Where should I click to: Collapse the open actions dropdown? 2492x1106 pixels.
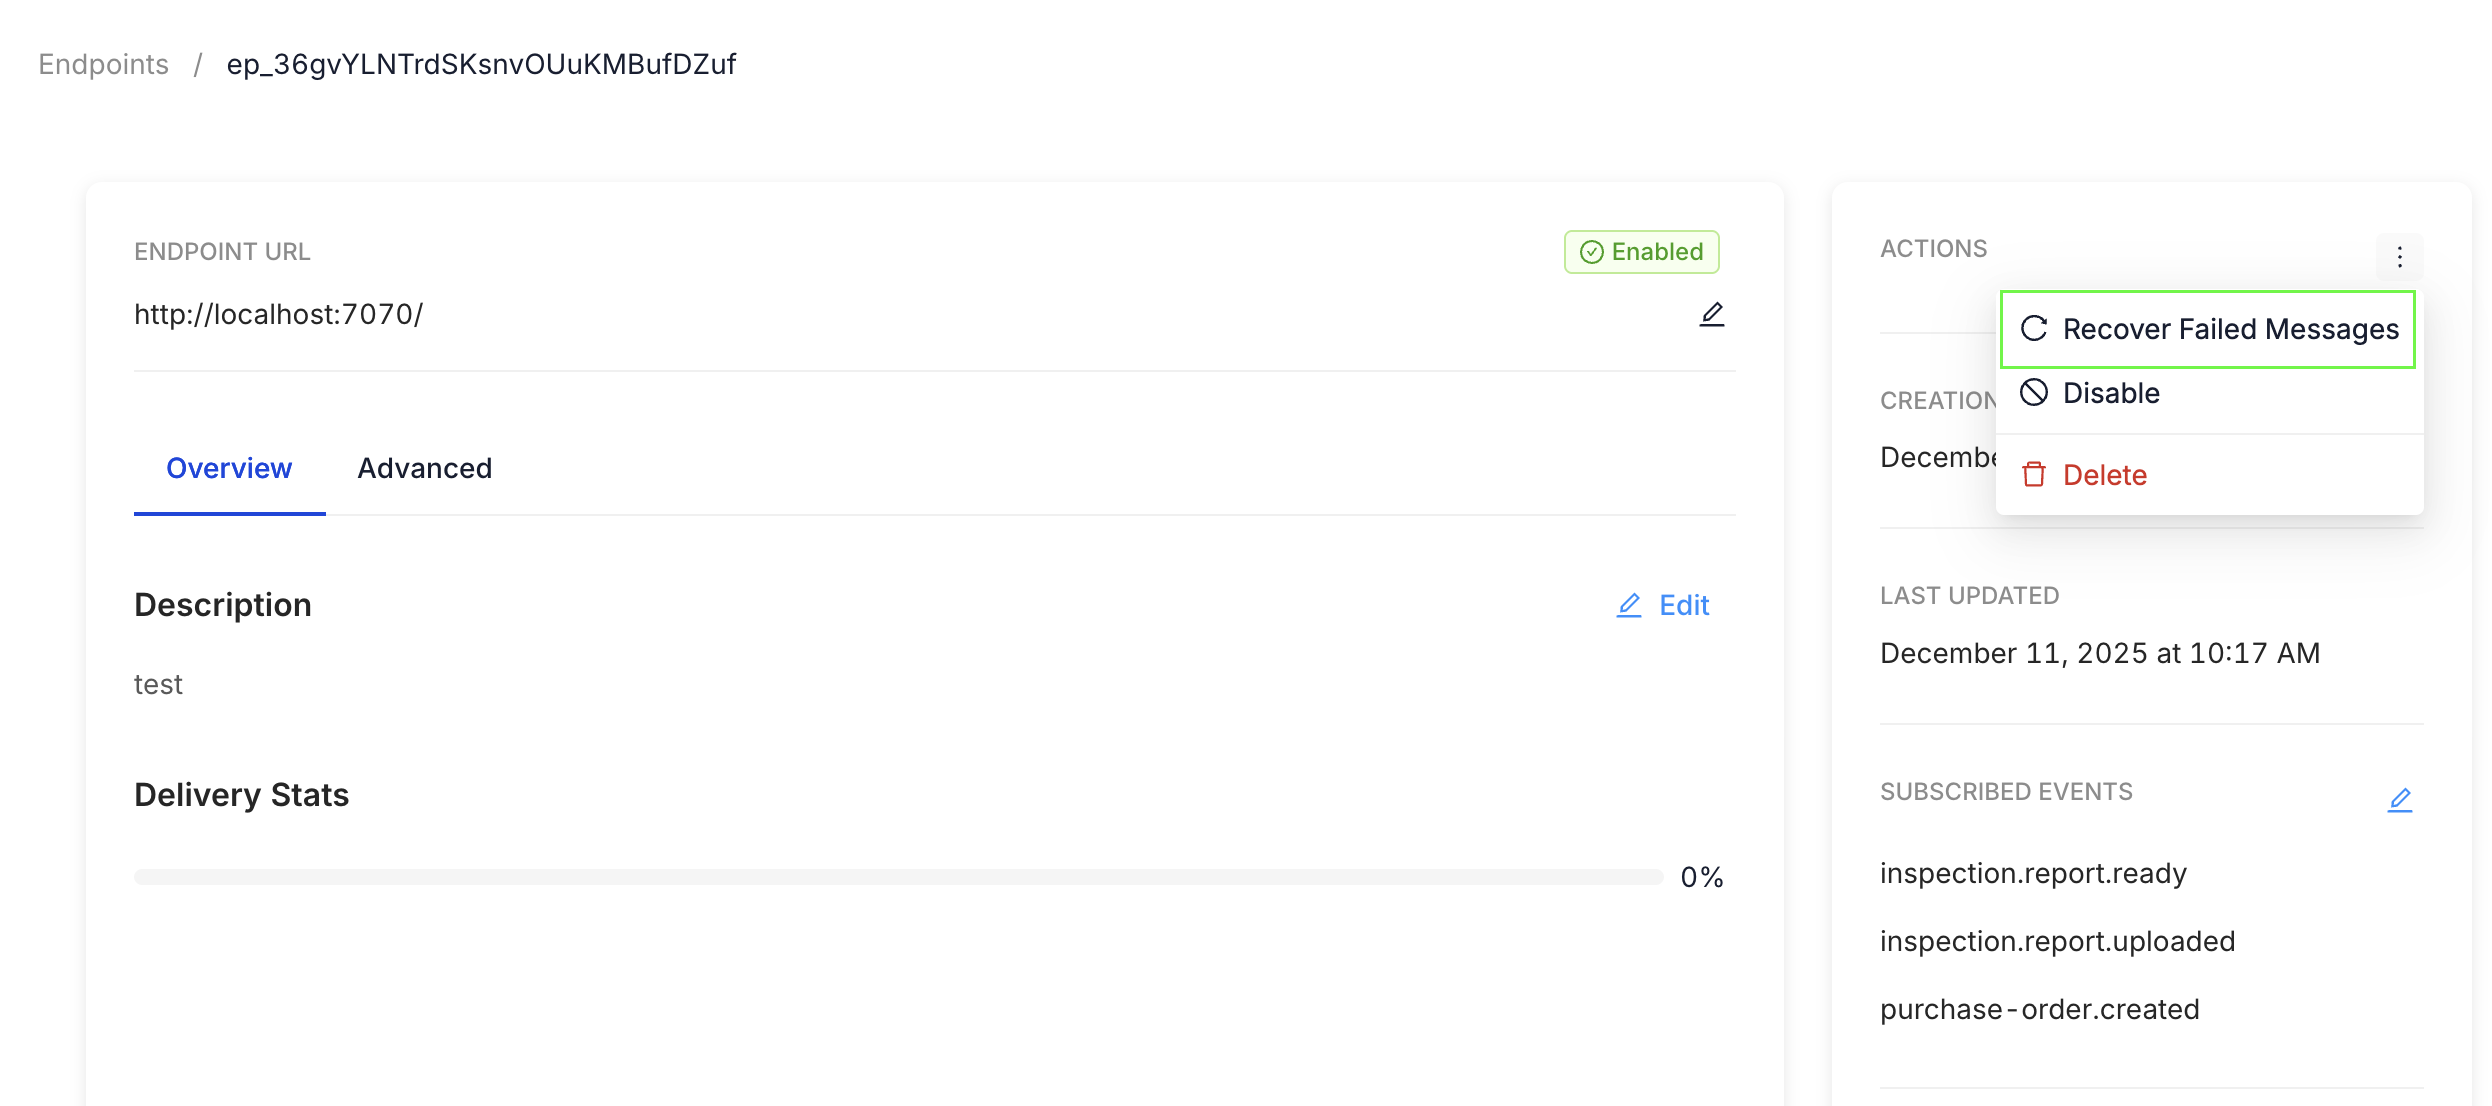tap(2400, 256)
